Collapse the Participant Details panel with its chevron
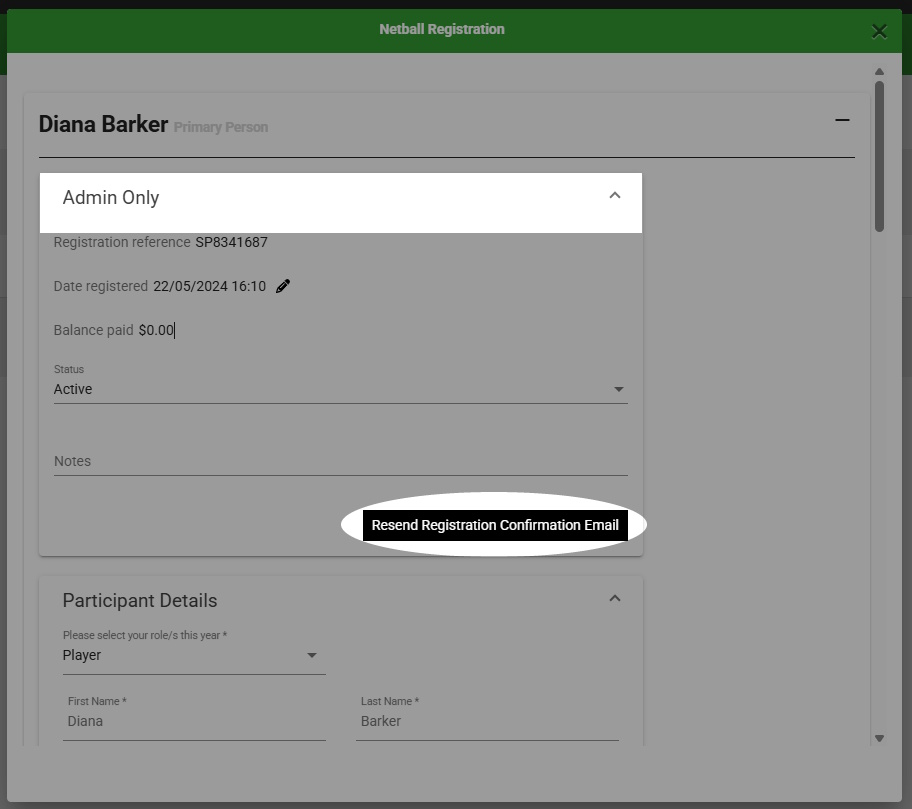 point(615,598)
